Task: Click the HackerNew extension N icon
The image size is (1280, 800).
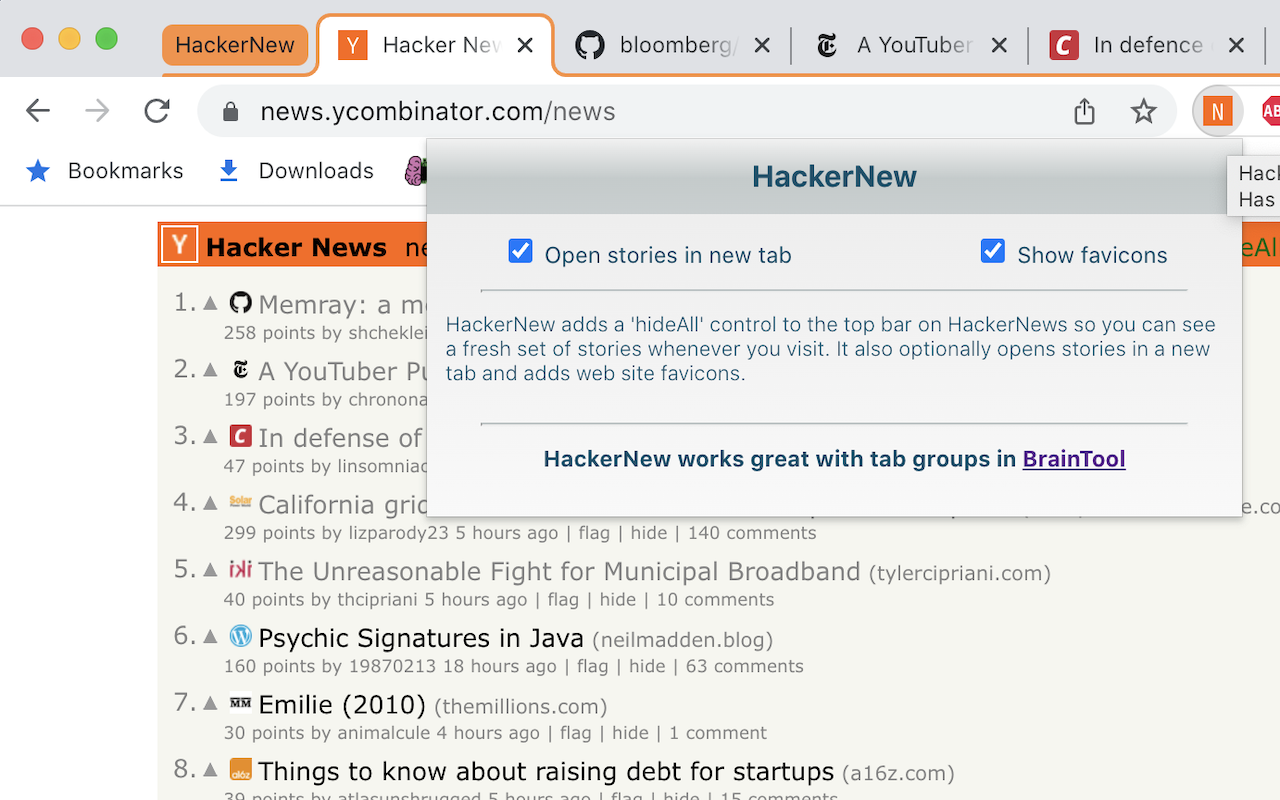Action: pos(1217,111)
